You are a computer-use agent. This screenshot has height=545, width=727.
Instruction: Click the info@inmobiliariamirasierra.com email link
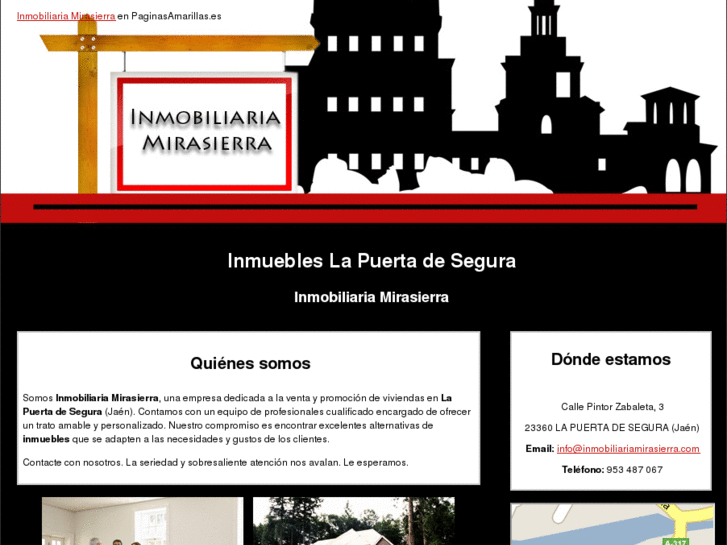pyautogui.click(x=628, y=449)
